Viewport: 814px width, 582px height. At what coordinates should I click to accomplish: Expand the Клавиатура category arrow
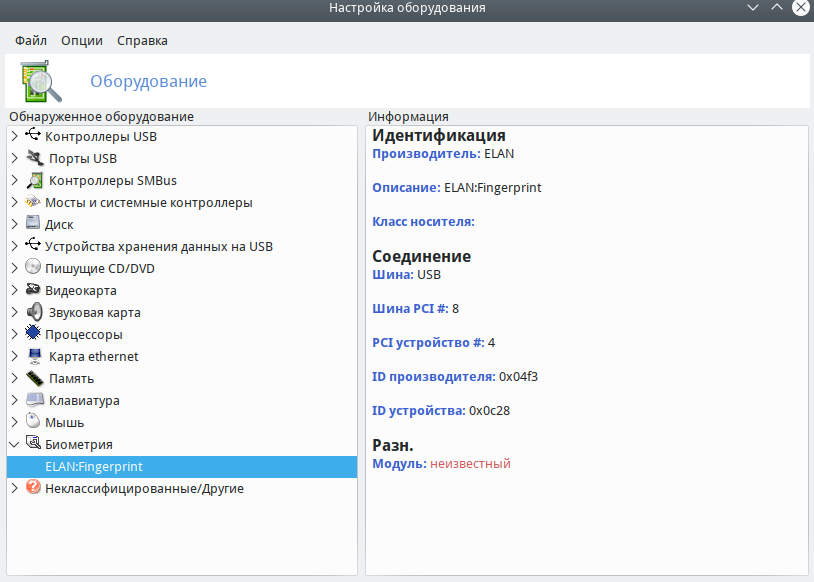(x=14, y=400)
